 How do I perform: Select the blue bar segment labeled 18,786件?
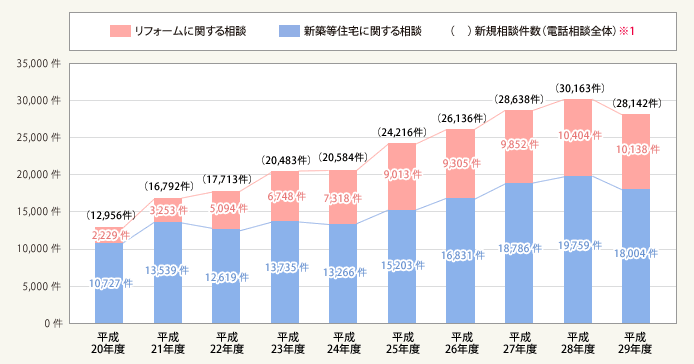519,253
